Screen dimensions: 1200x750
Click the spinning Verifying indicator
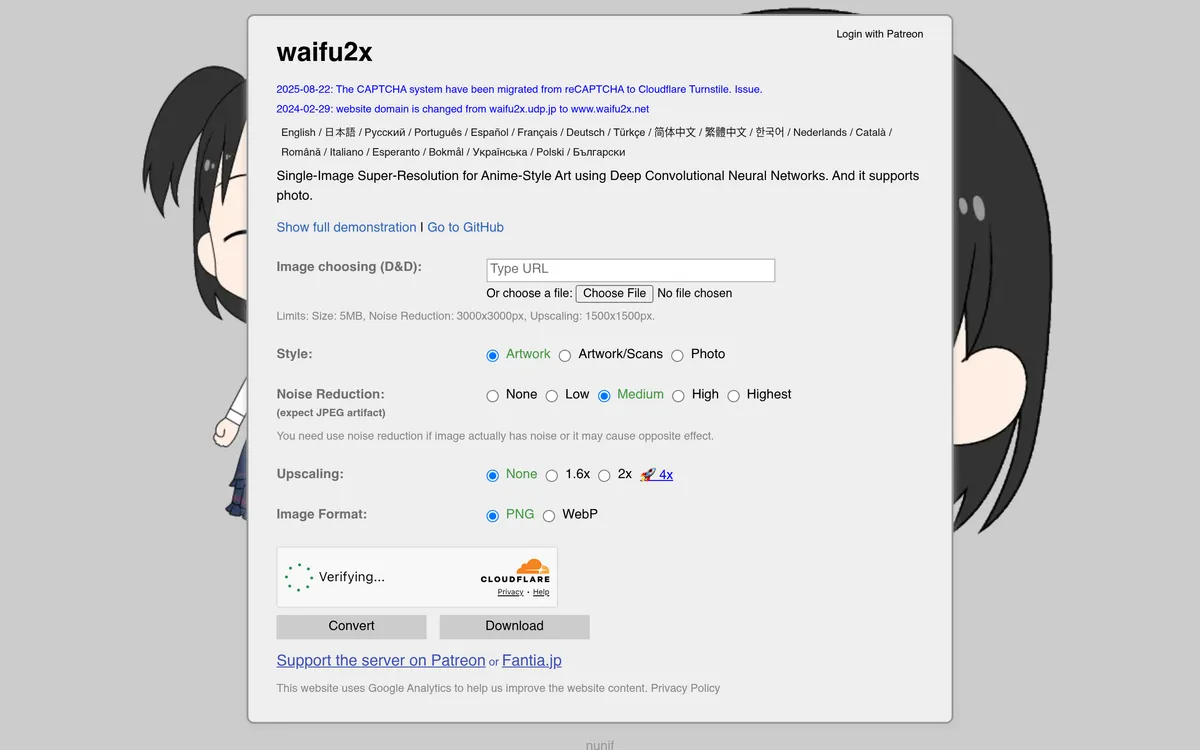[x=299, y=577]
